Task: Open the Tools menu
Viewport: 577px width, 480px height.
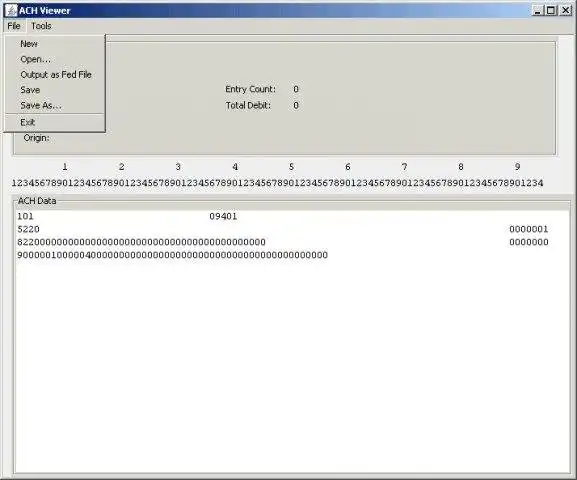Action: point(41,26)
